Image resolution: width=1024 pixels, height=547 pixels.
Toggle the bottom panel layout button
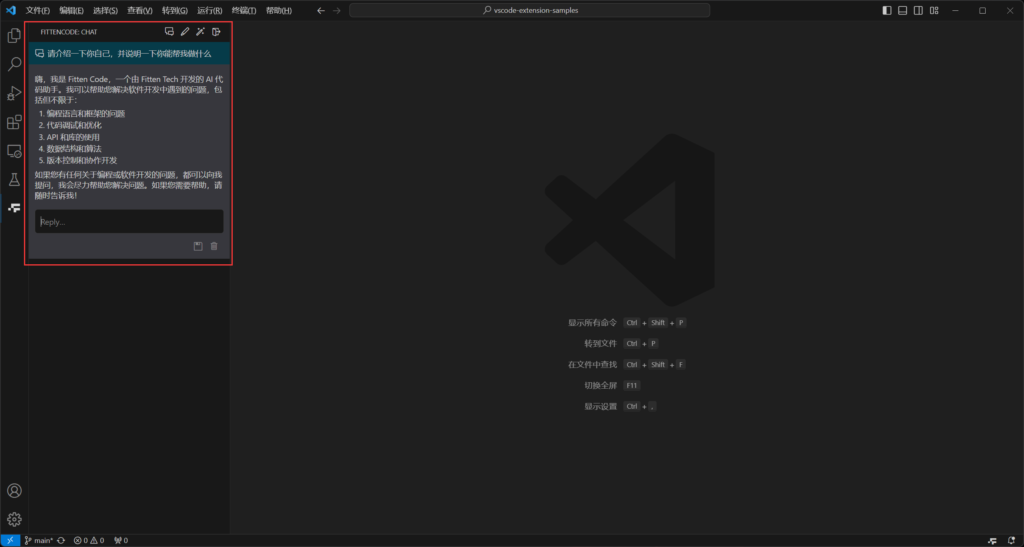(903, 10)
